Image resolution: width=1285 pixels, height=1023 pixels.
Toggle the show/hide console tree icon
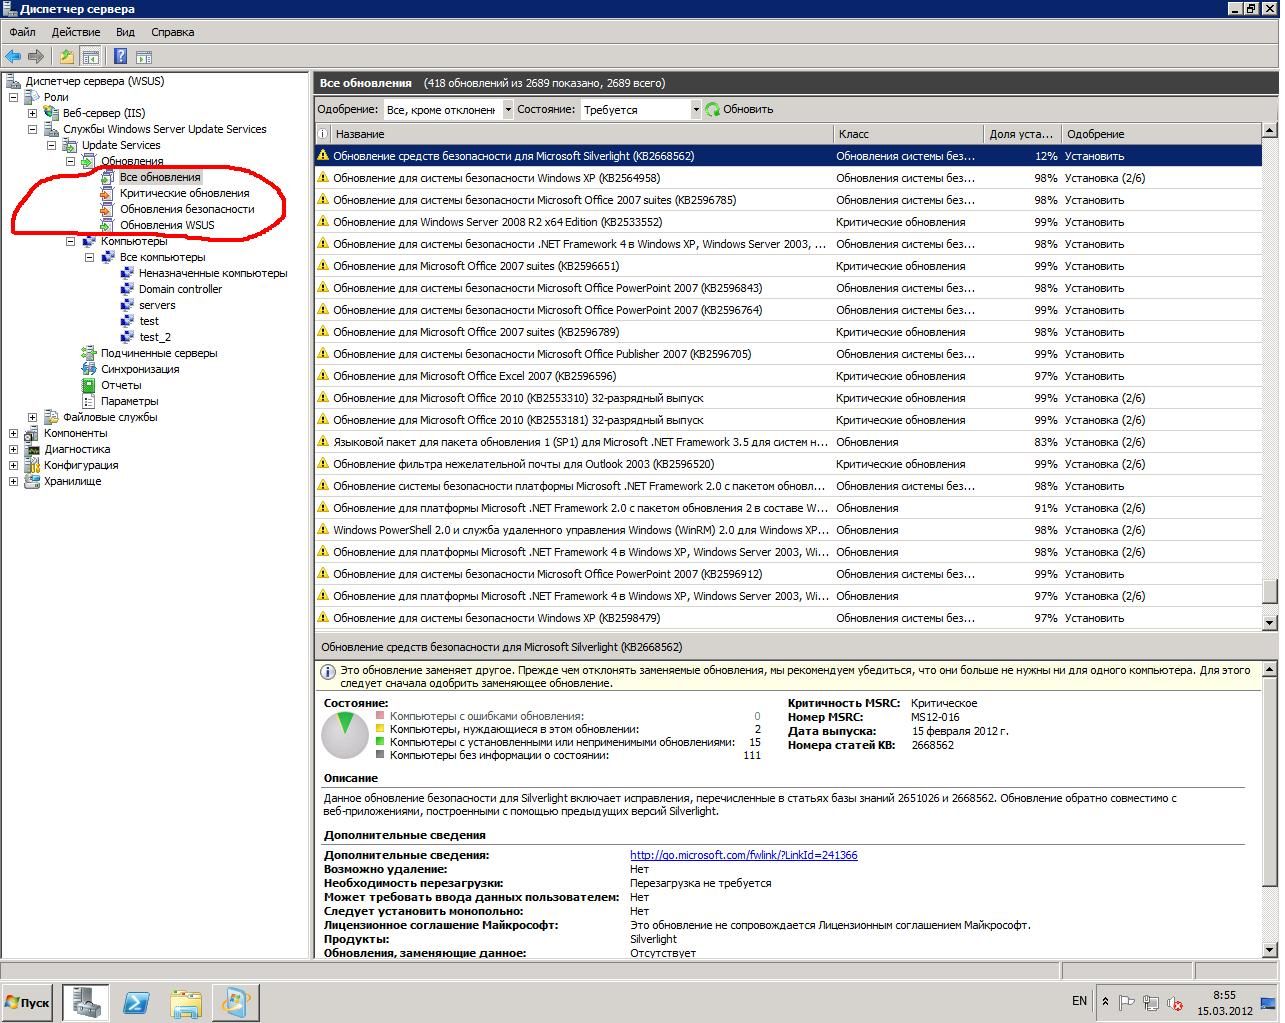pyautogui.click(x=90, y=57)
